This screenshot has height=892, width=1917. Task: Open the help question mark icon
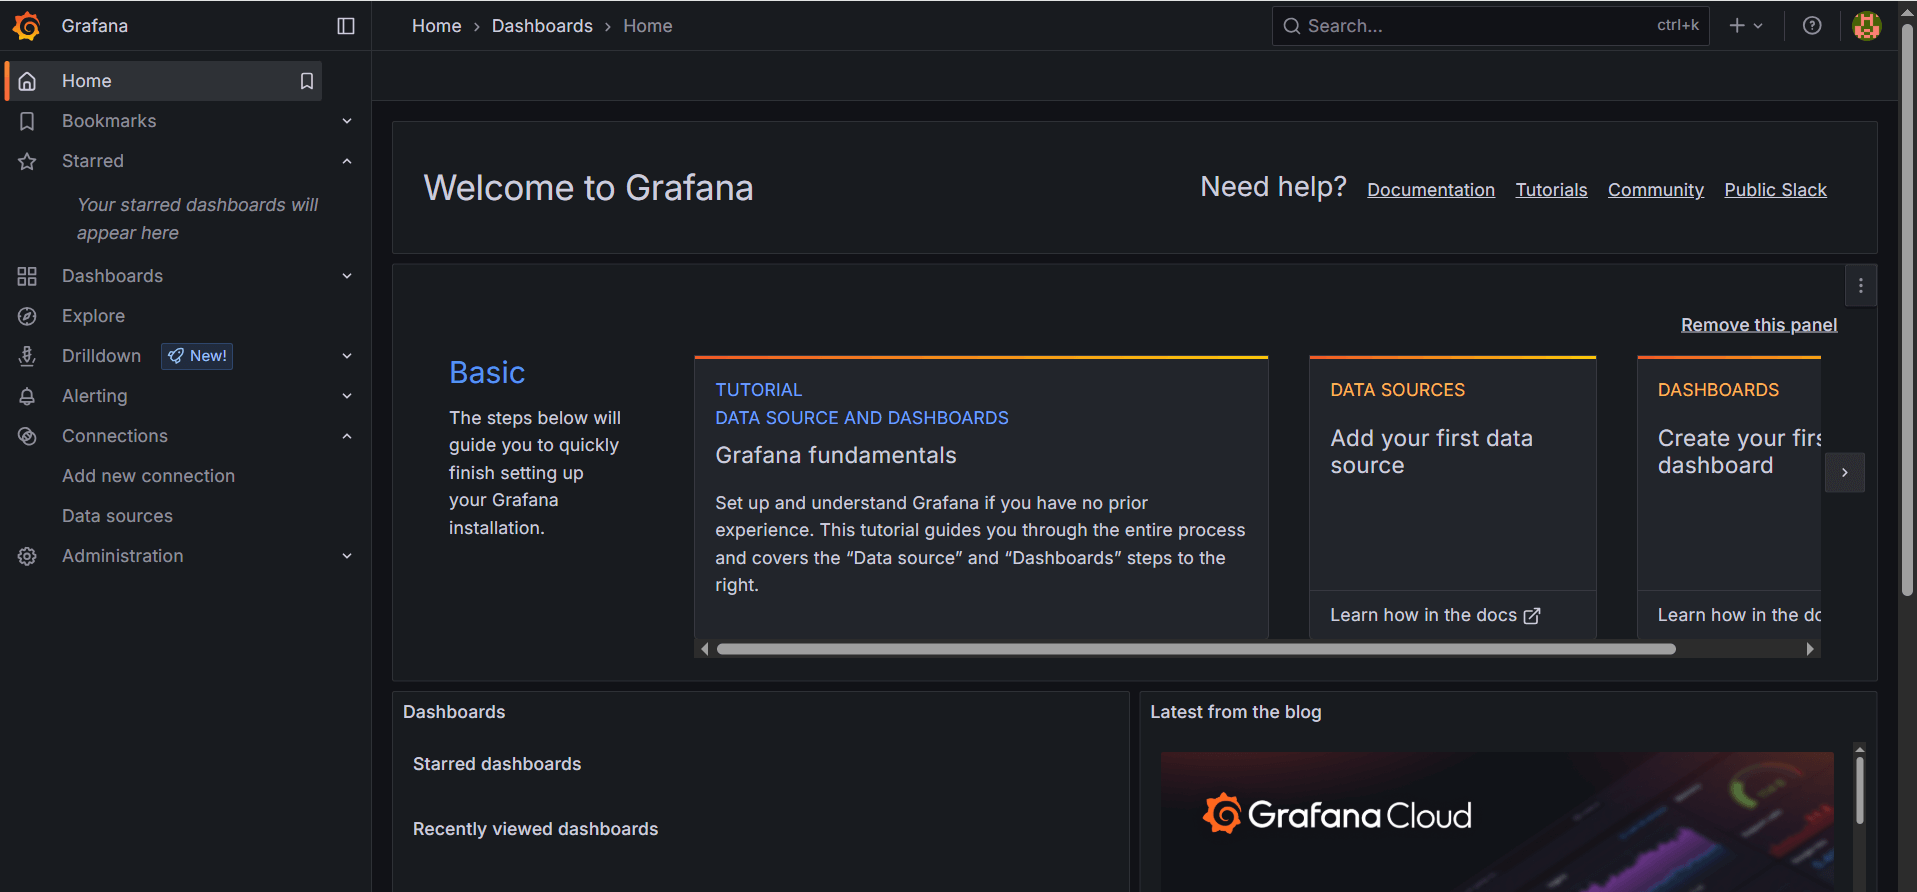tap(1812, 26)
